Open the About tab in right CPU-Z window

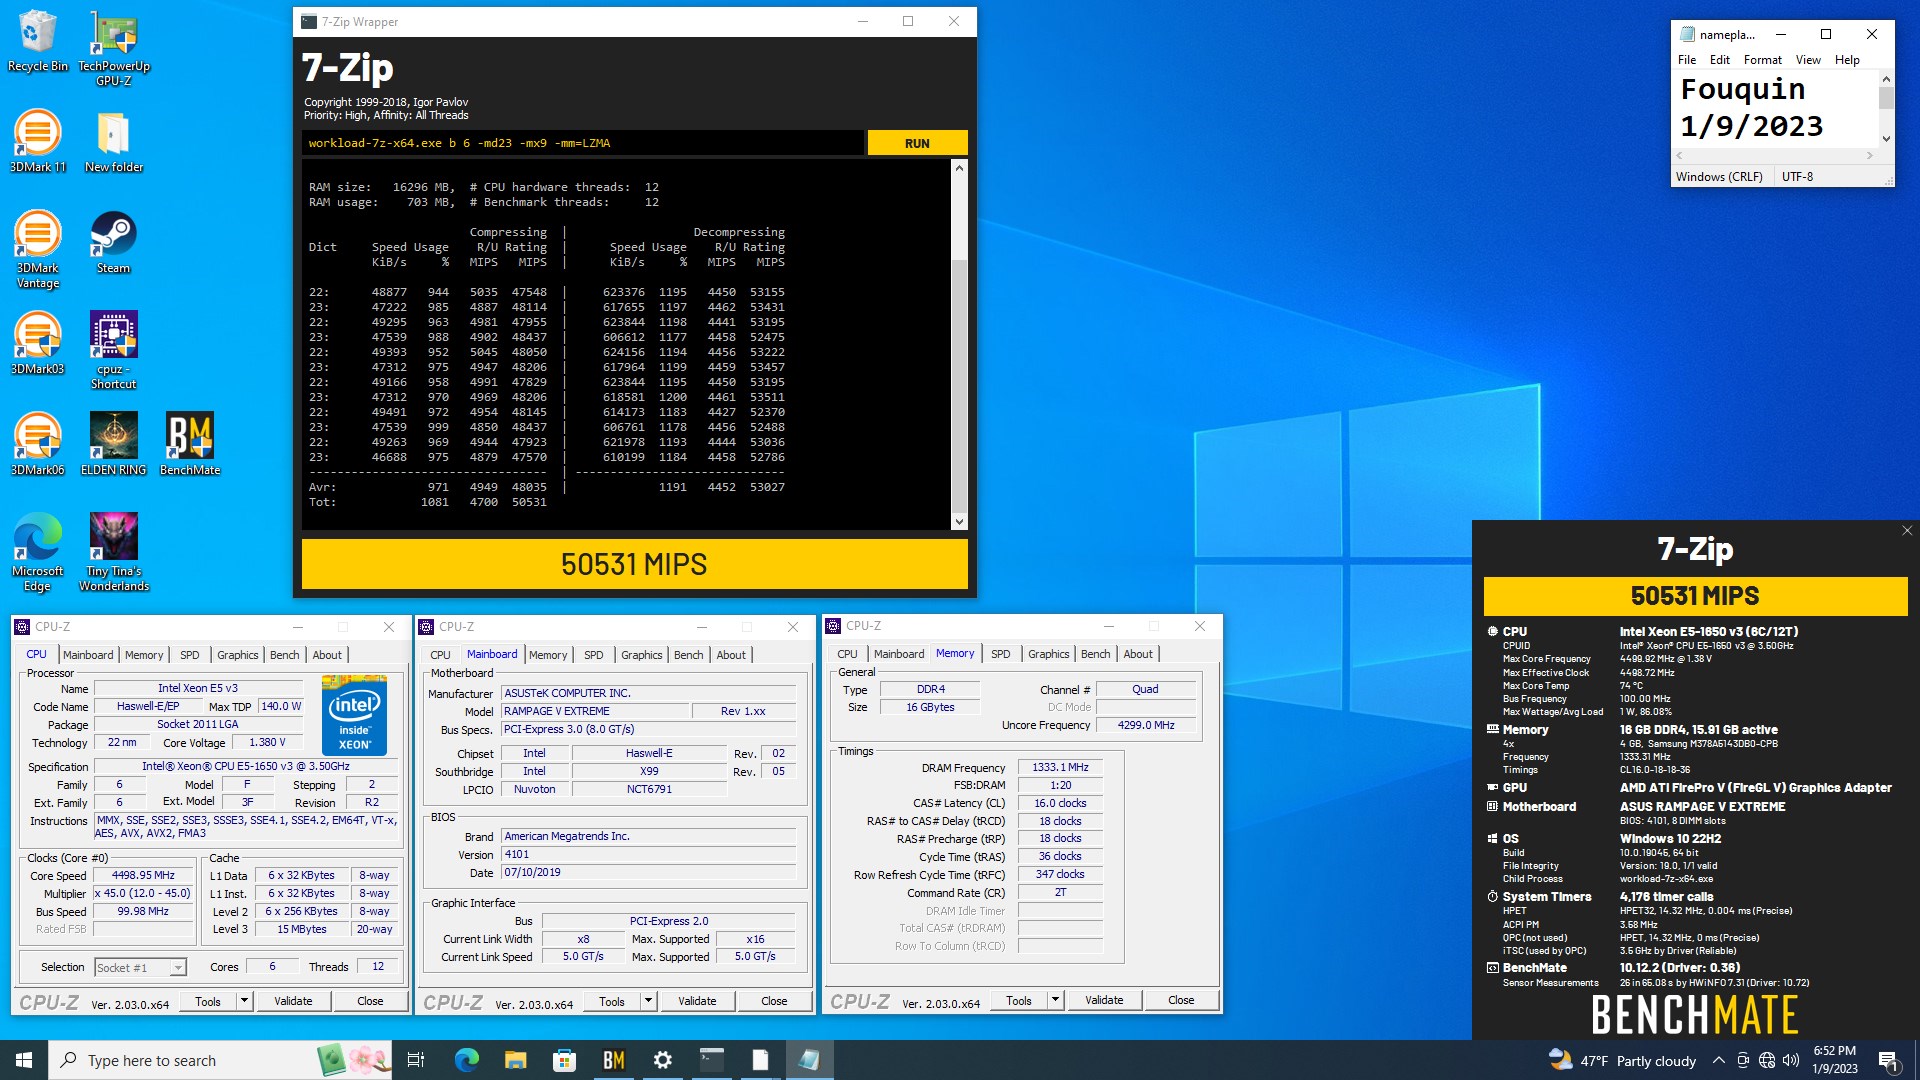click(1138, 654)
